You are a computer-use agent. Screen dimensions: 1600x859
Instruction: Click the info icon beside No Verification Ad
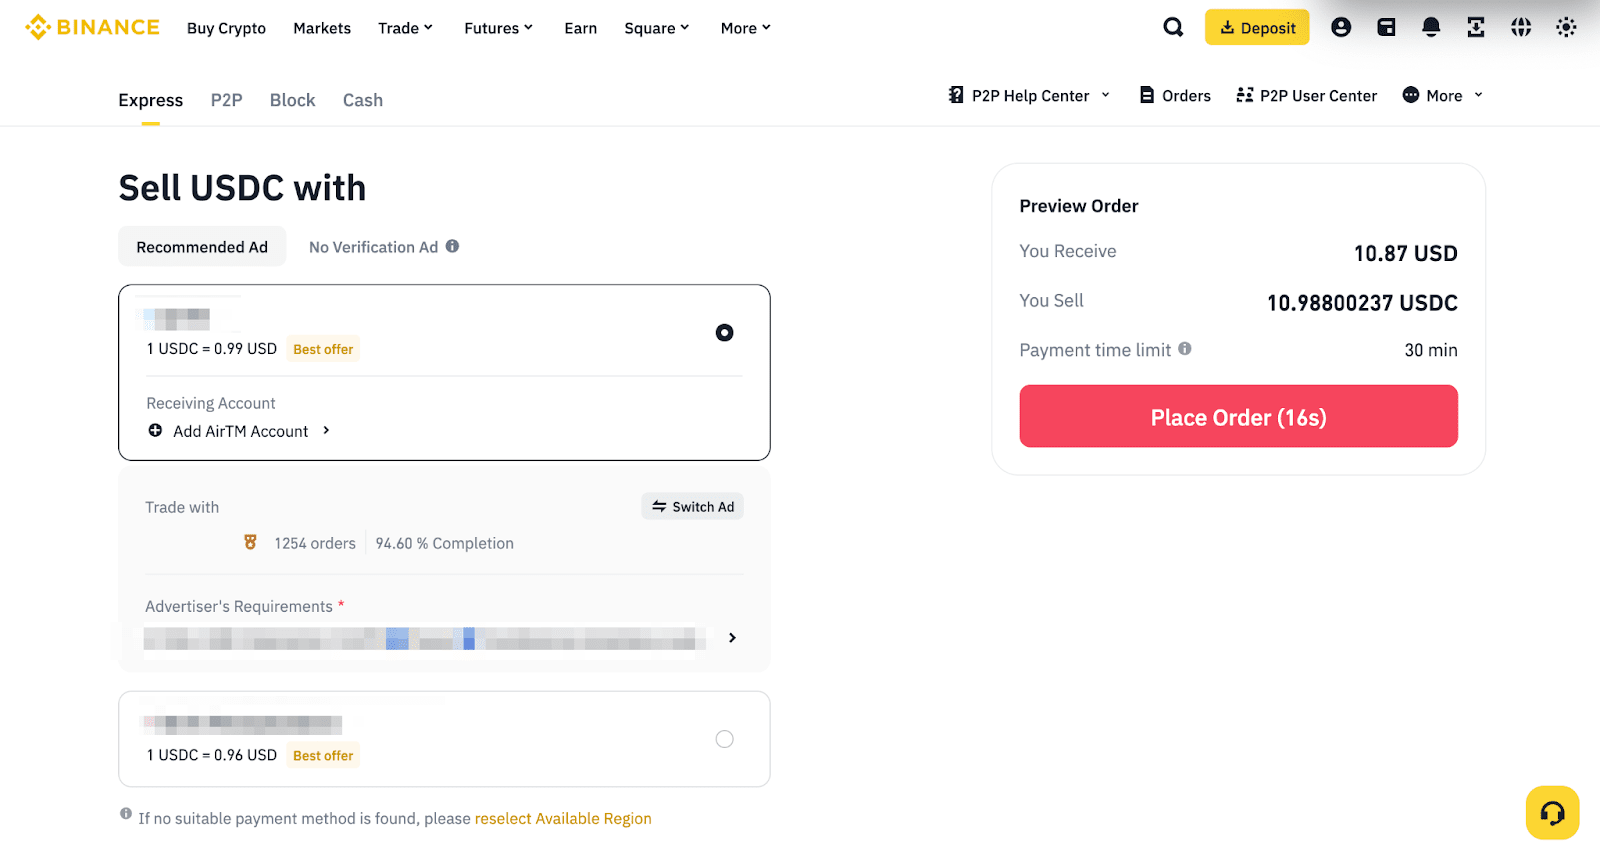[453, 246]
